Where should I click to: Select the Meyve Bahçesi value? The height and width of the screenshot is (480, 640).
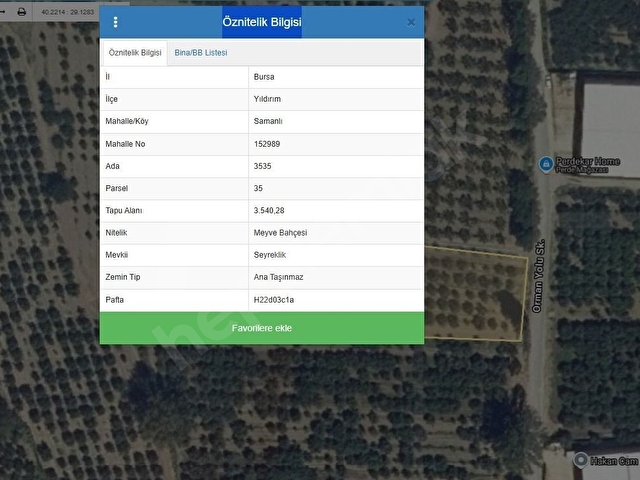tap(280, 233)
